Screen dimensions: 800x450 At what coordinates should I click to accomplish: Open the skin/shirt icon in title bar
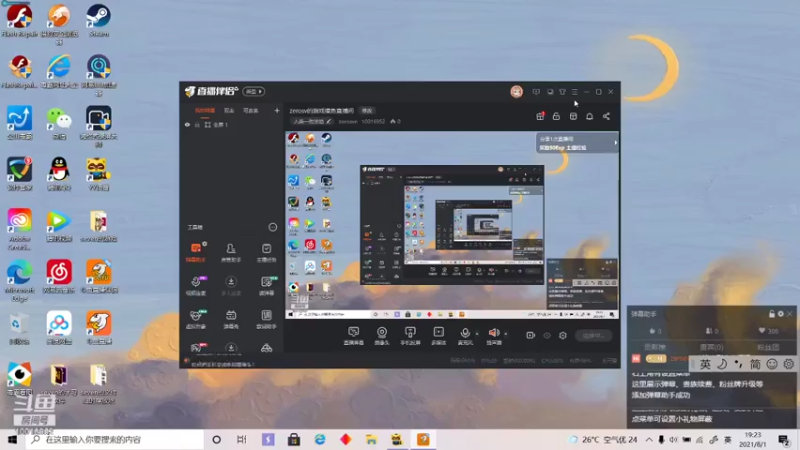click(x=562, y=92)
